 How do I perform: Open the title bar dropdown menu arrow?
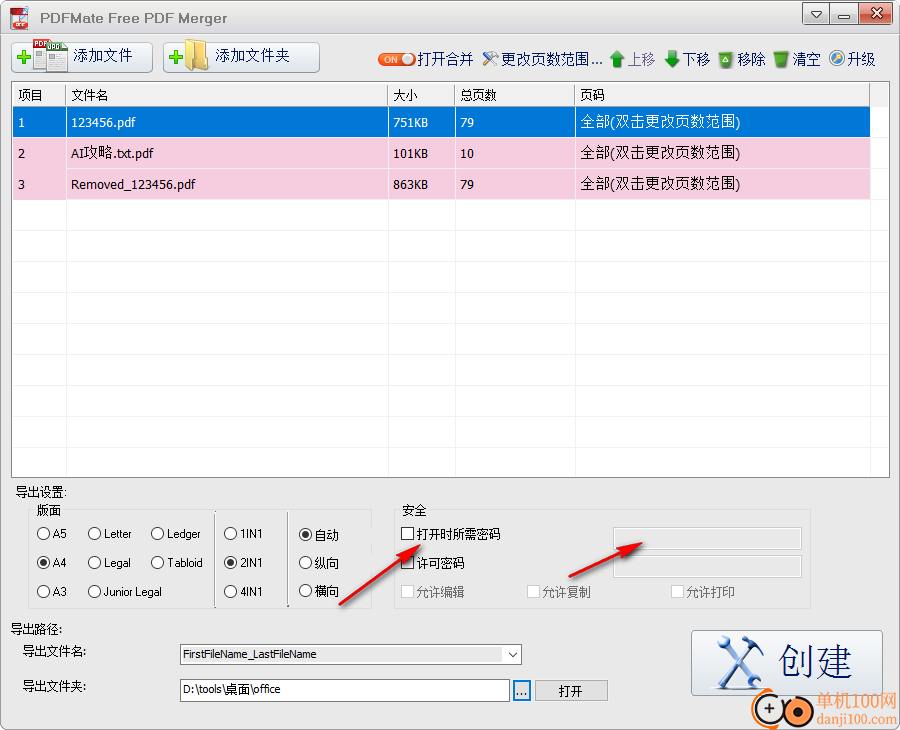(x=816, y=14)
